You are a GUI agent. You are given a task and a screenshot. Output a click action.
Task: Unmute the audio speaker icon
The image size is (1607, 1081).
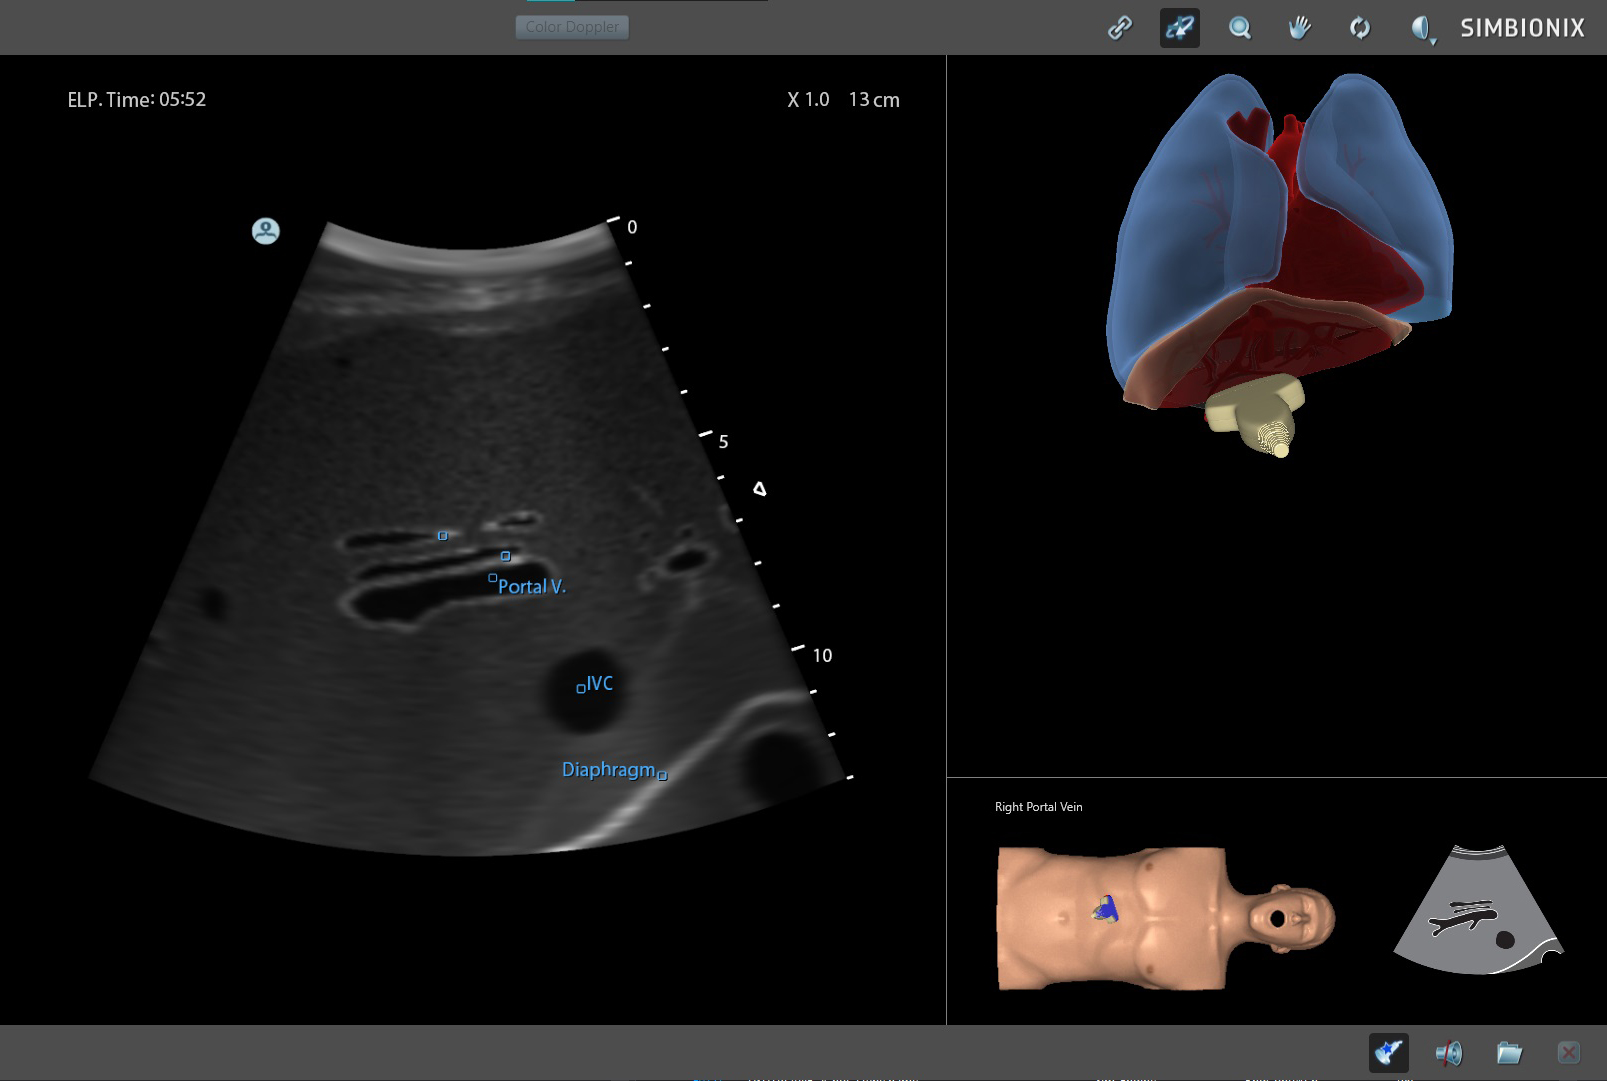(x=1450, y=1052)
